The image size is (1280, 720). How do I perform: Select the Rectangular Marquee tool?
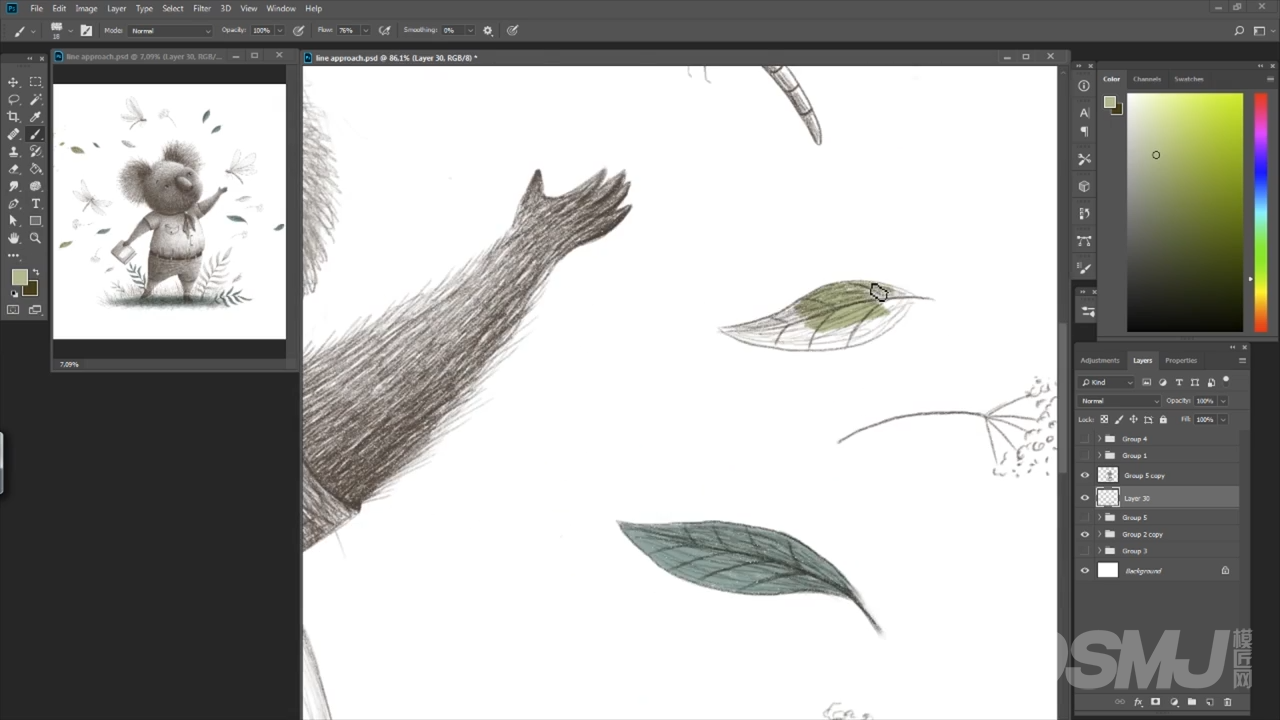pos(35,82)
